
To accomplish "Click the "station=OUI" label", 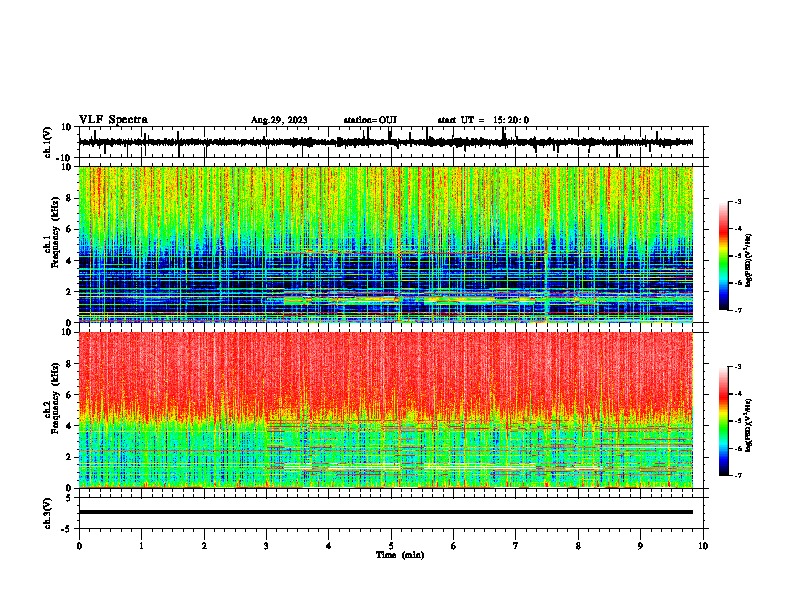I will pos(370,120).
